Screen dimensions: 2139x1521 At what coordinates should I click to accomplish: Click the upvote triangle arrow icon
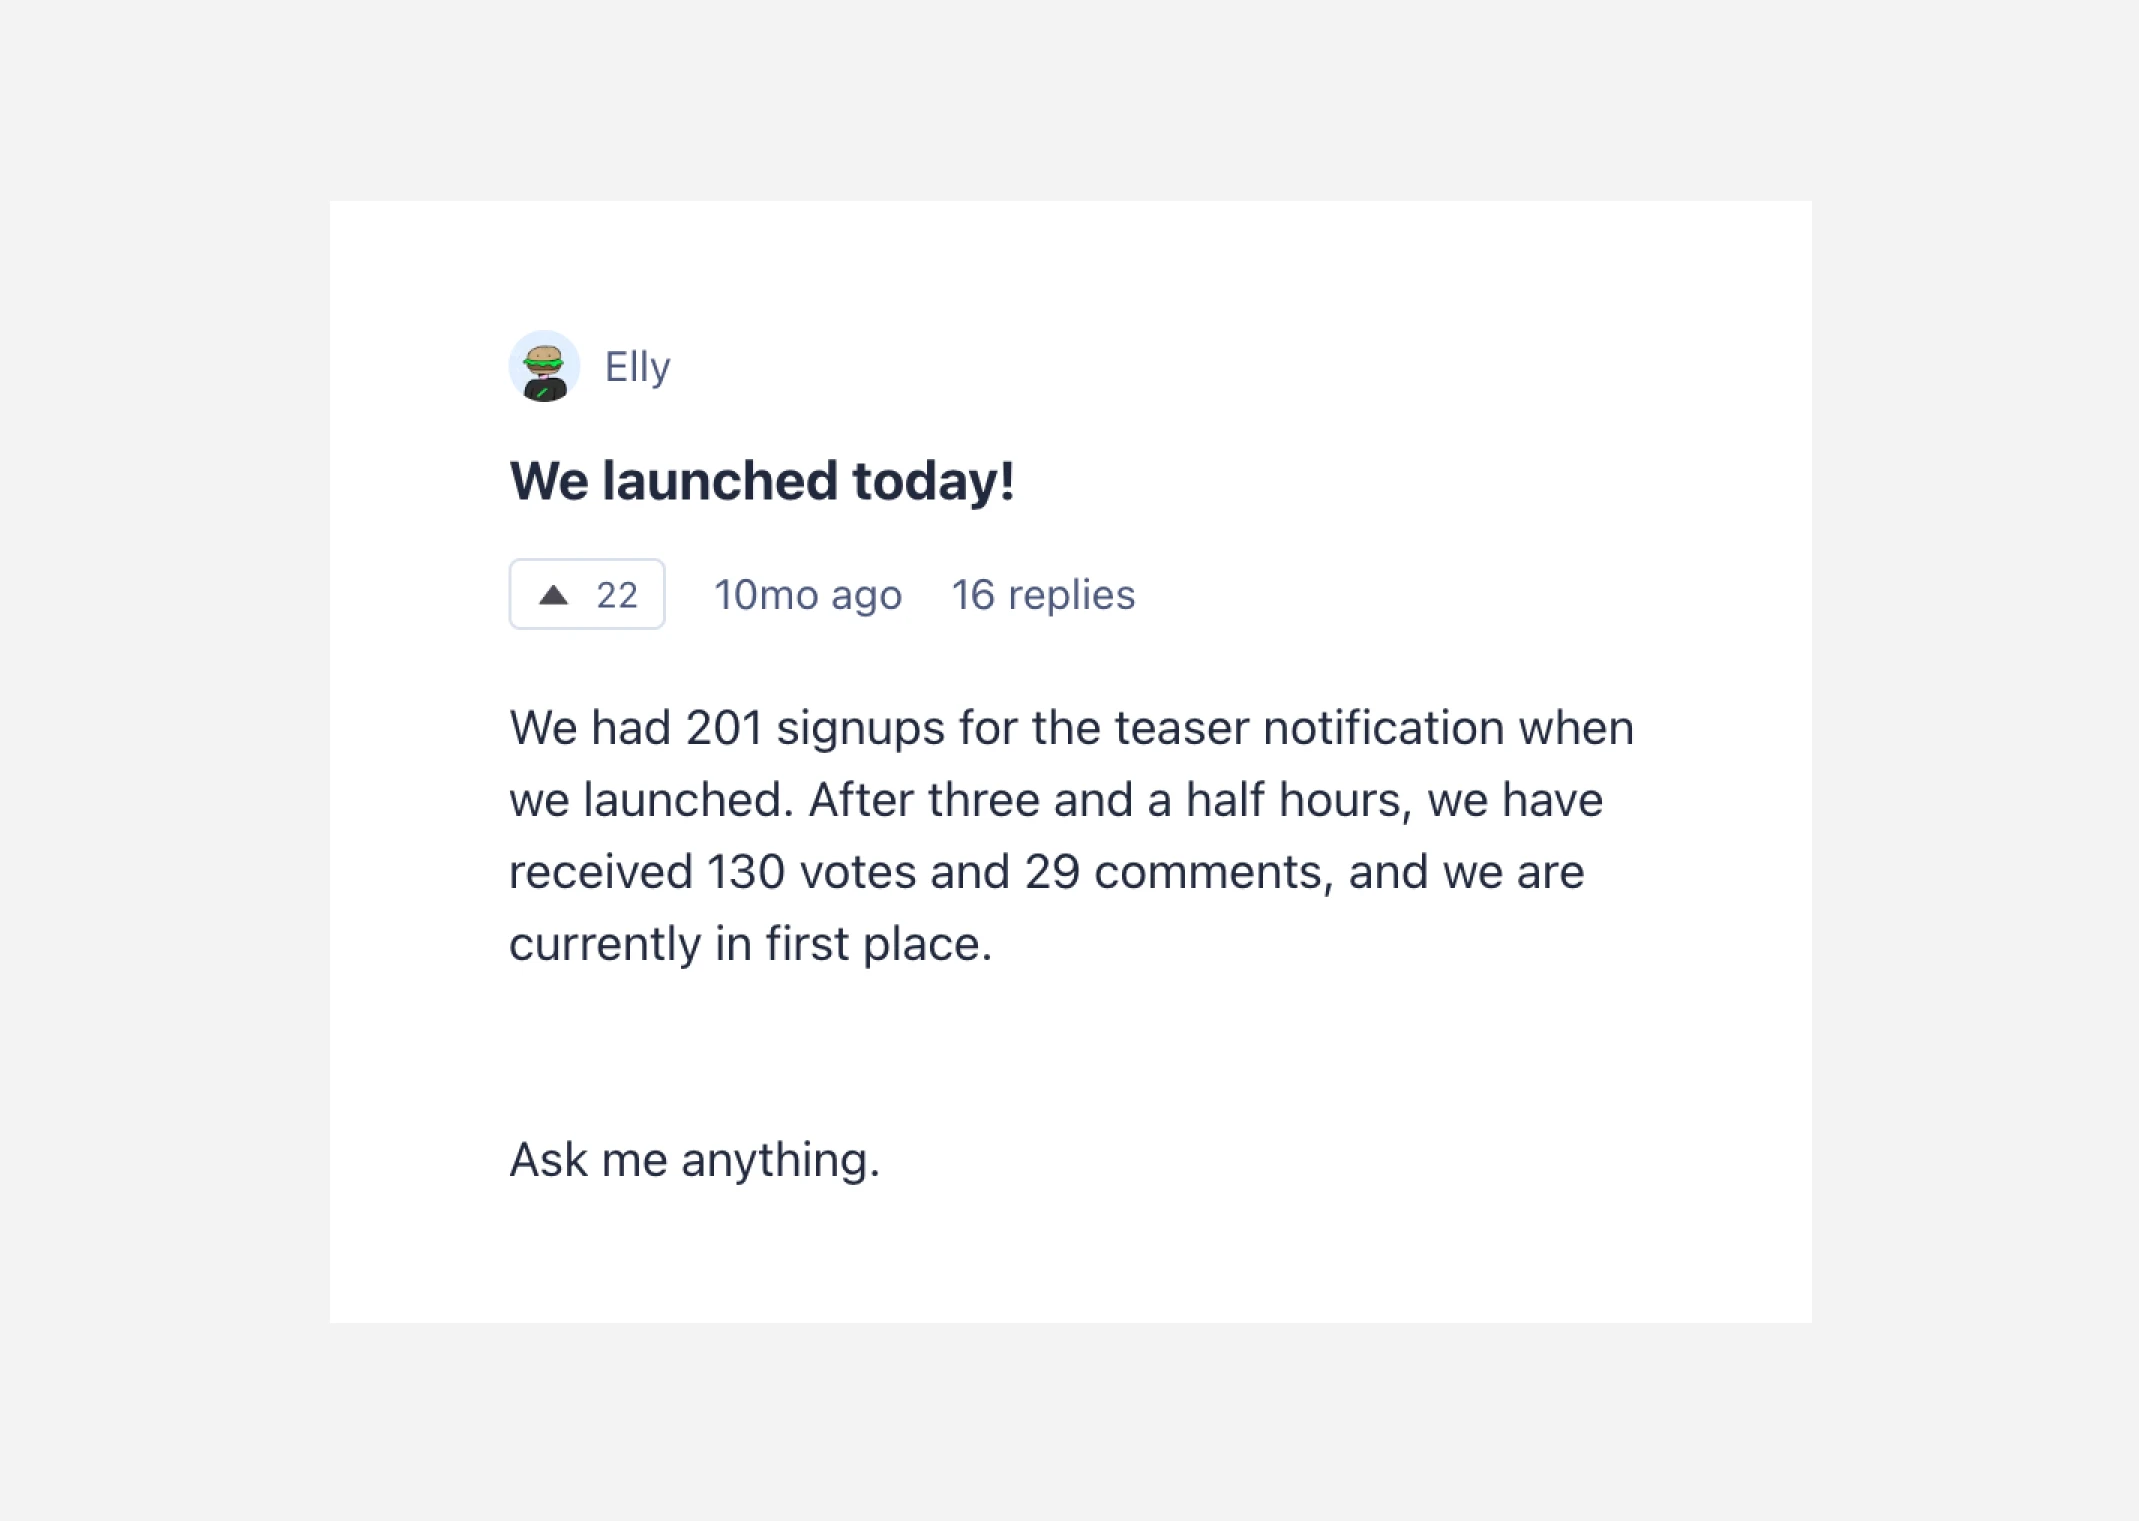[x=553, y=596]
